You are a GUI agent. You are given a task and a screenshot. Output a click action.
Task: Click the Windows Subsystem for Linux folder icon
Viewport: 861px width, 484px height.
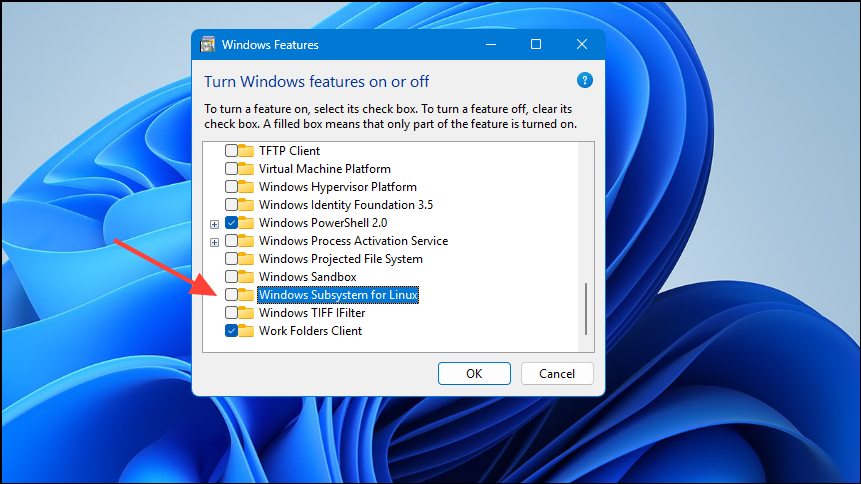[x=246, y=295]
